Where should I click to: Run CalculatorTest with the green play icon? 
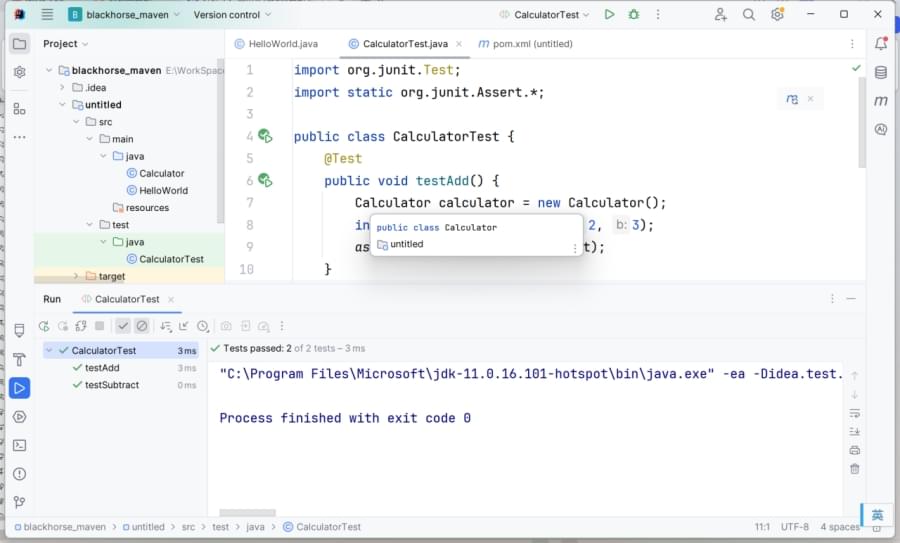pos(610,15)
